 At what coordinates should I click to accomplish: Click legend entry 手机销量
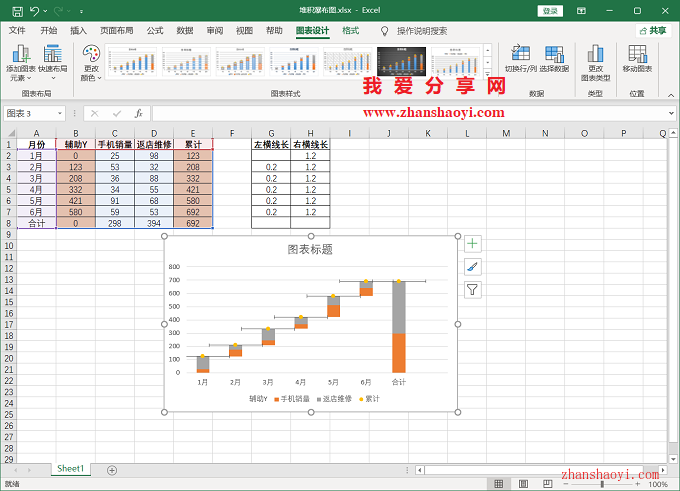tap(292, 399)
